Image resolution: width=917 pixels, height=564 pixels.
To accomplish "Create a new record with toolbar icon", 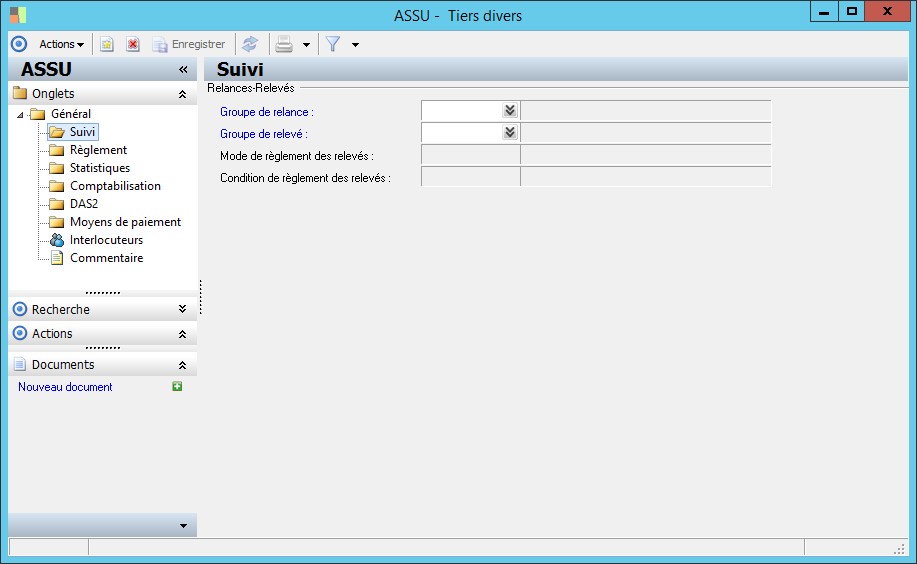I will [x=106, y=44].
